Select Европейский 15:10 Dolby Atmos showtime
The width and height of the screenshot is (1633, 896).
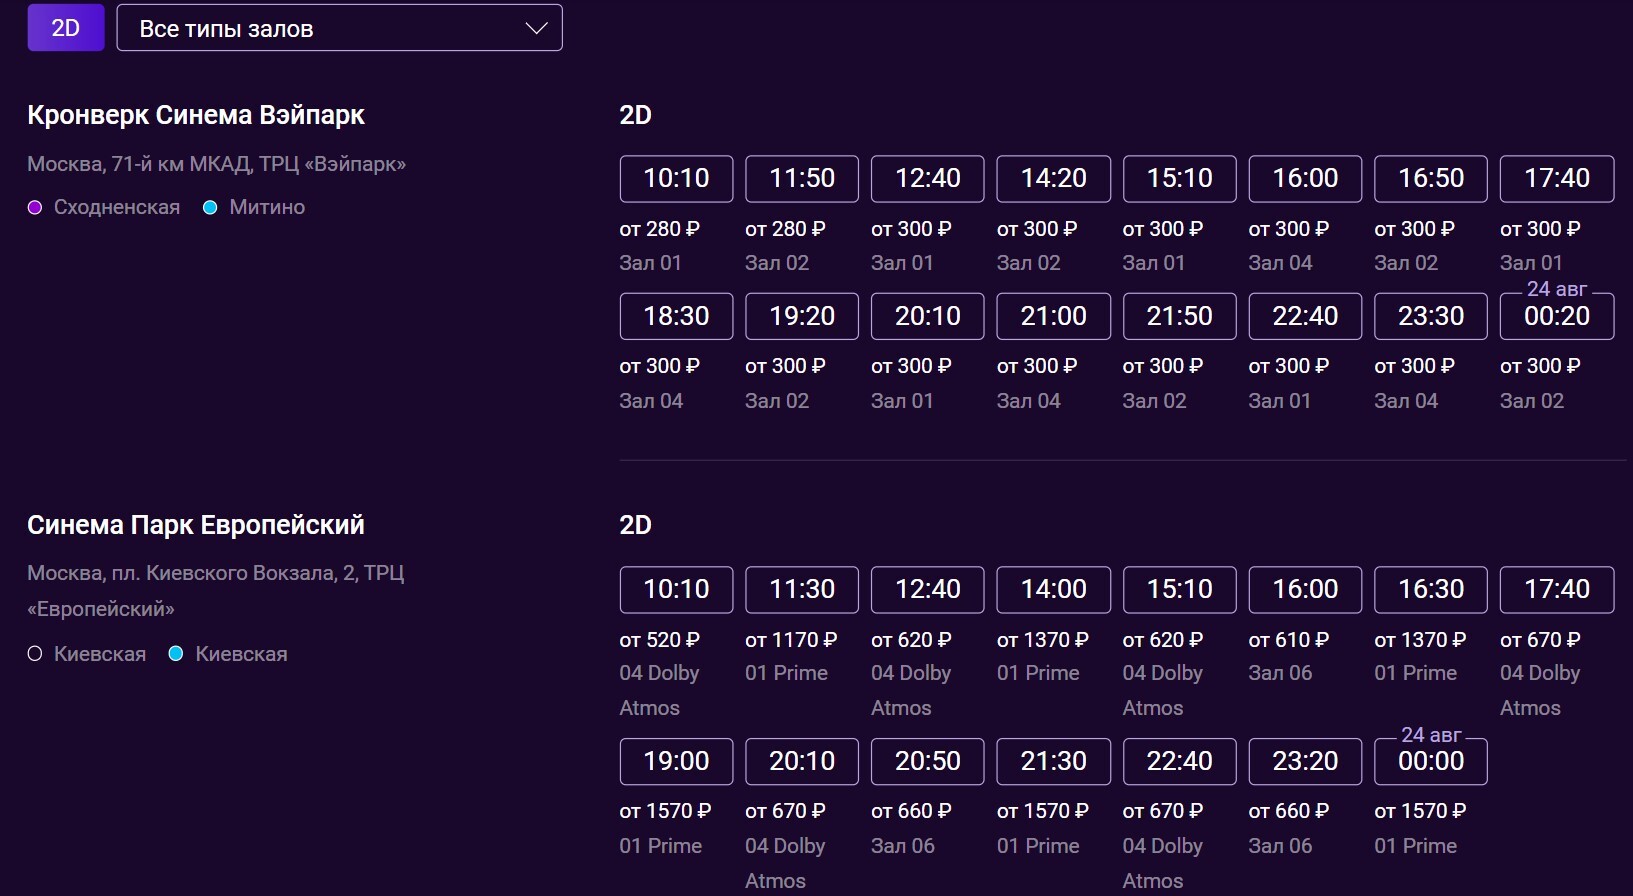[x=1180, y=590]
